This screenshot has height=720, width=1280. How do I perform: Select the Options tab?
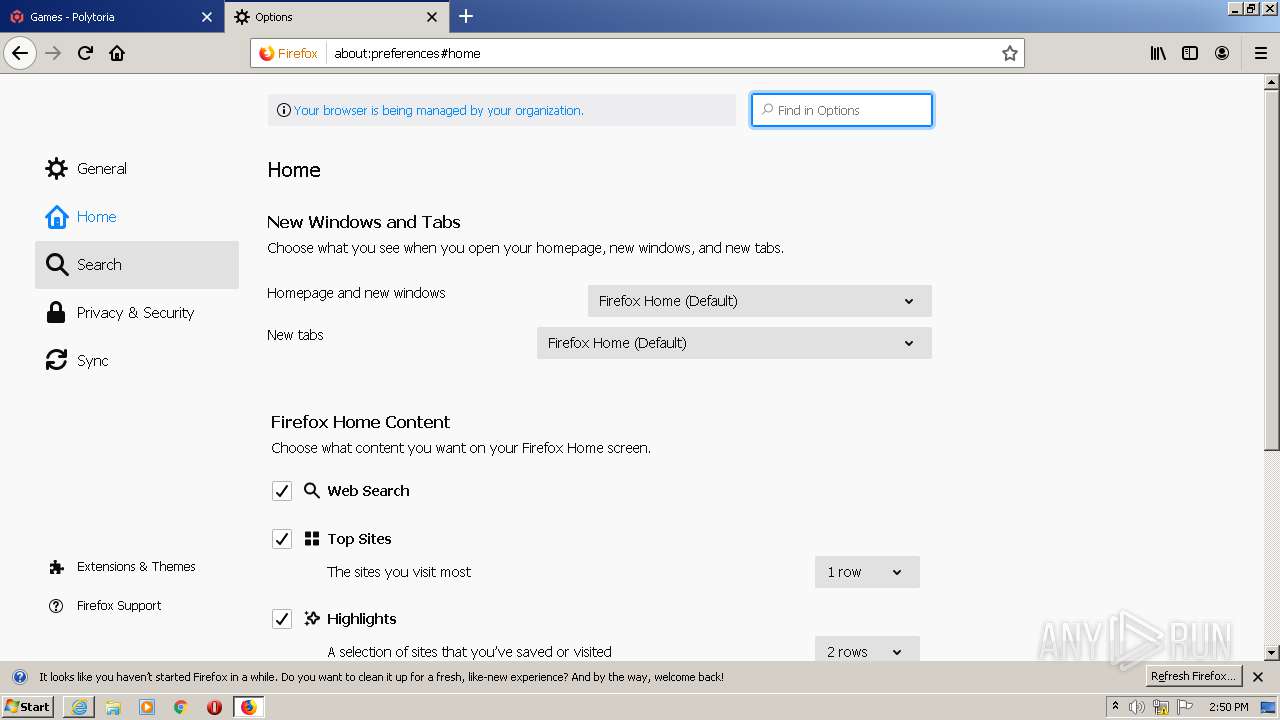(x=337, y=17)
